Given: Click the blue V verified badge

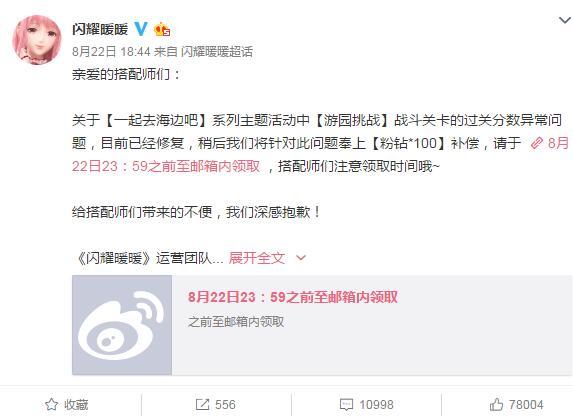Looking at the screenshot, I should [x=141, y=29].
